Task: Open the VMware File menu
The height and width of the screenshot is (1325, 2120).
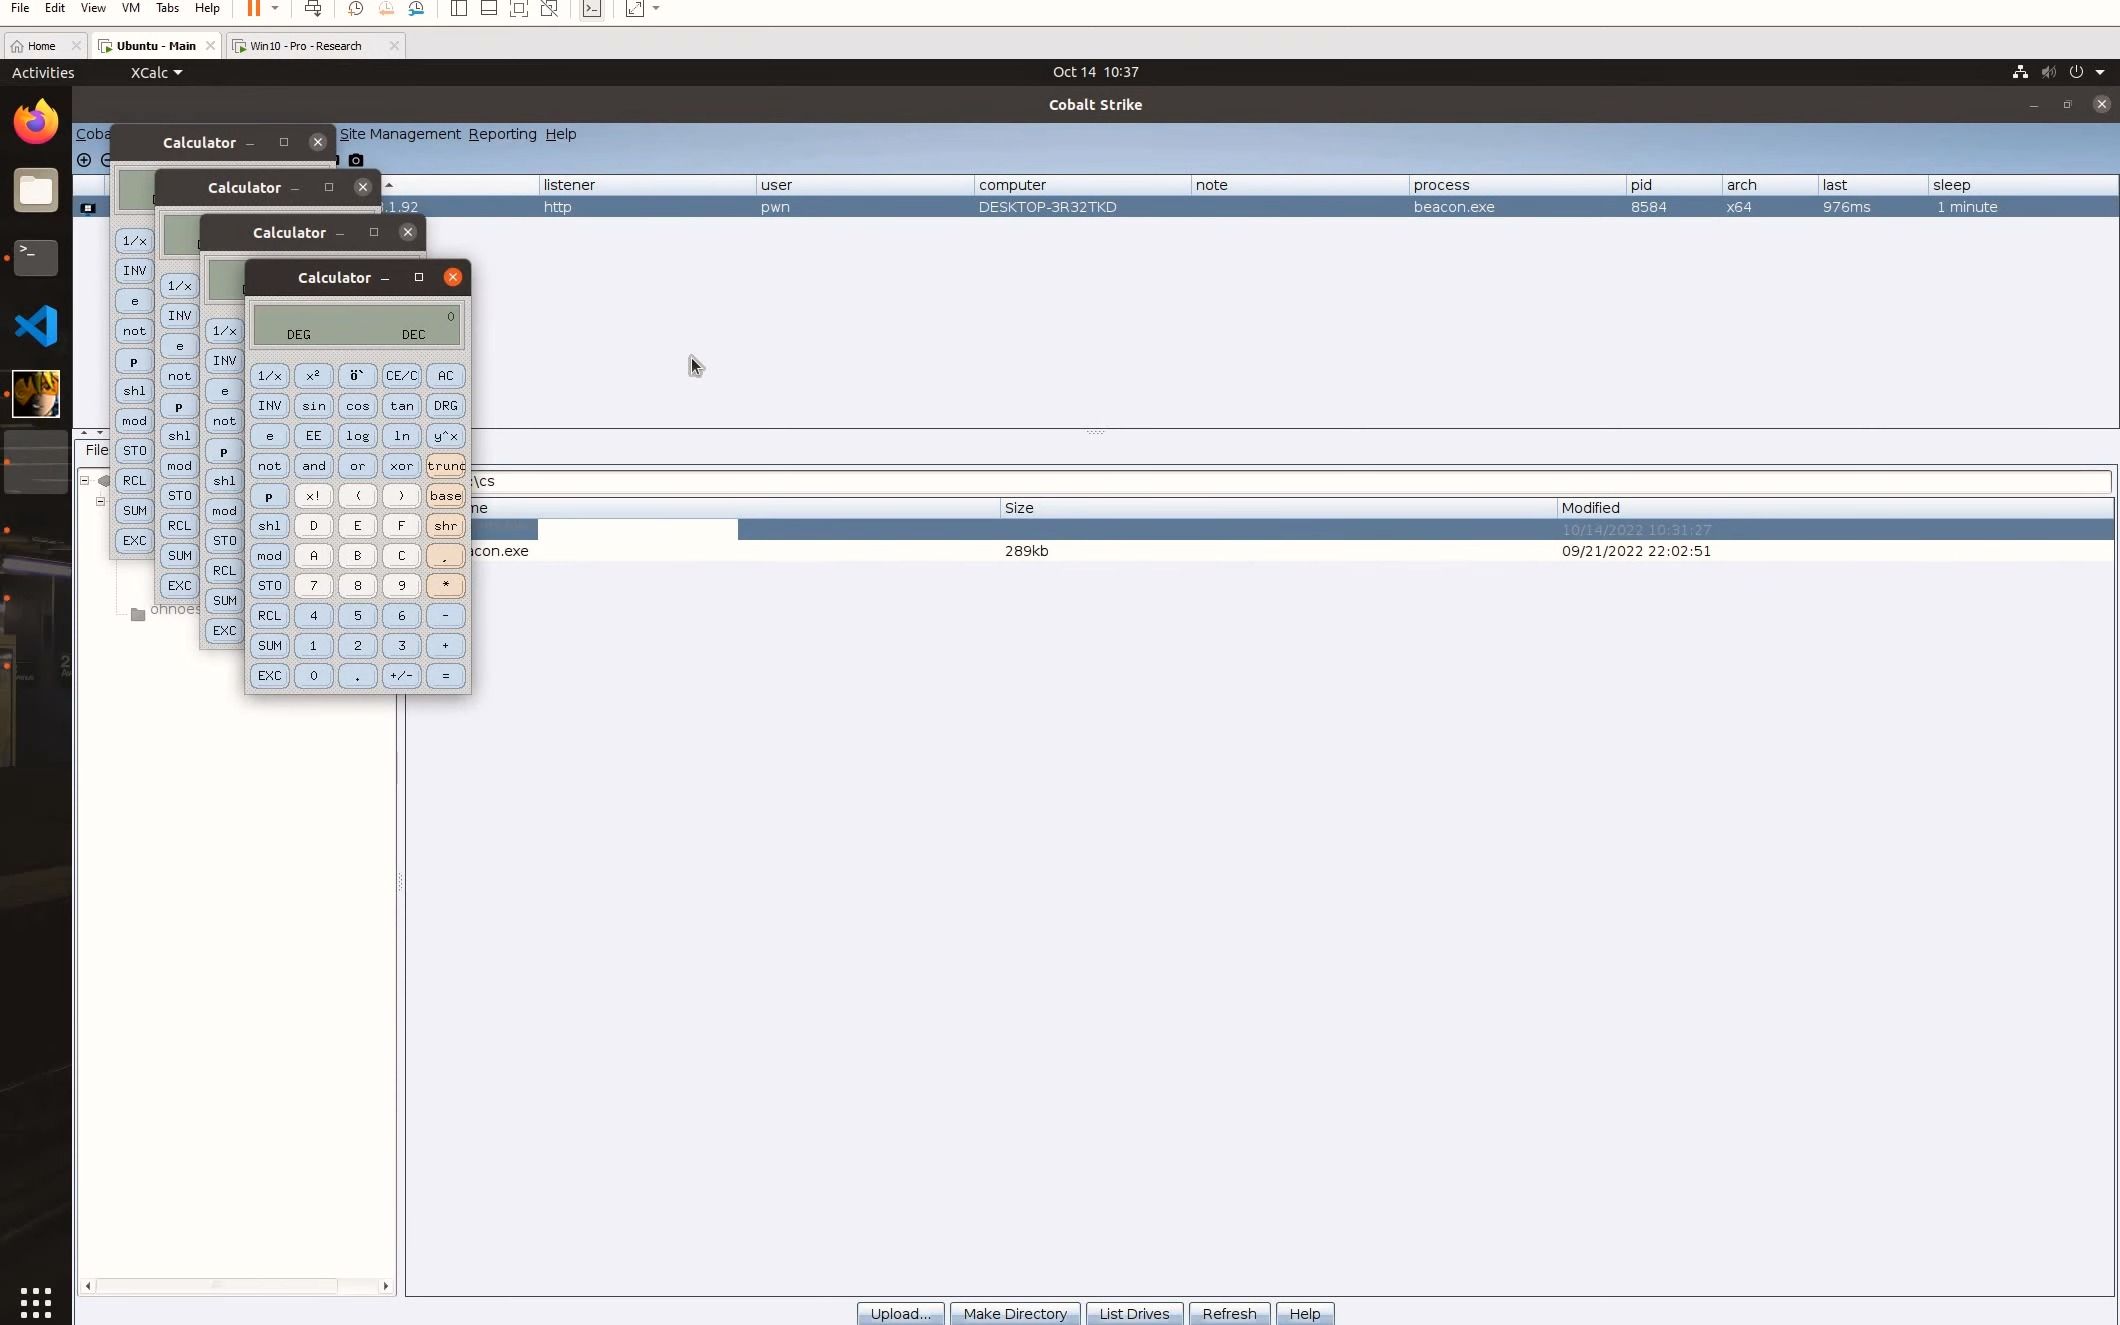Action: tap(20, 8)
